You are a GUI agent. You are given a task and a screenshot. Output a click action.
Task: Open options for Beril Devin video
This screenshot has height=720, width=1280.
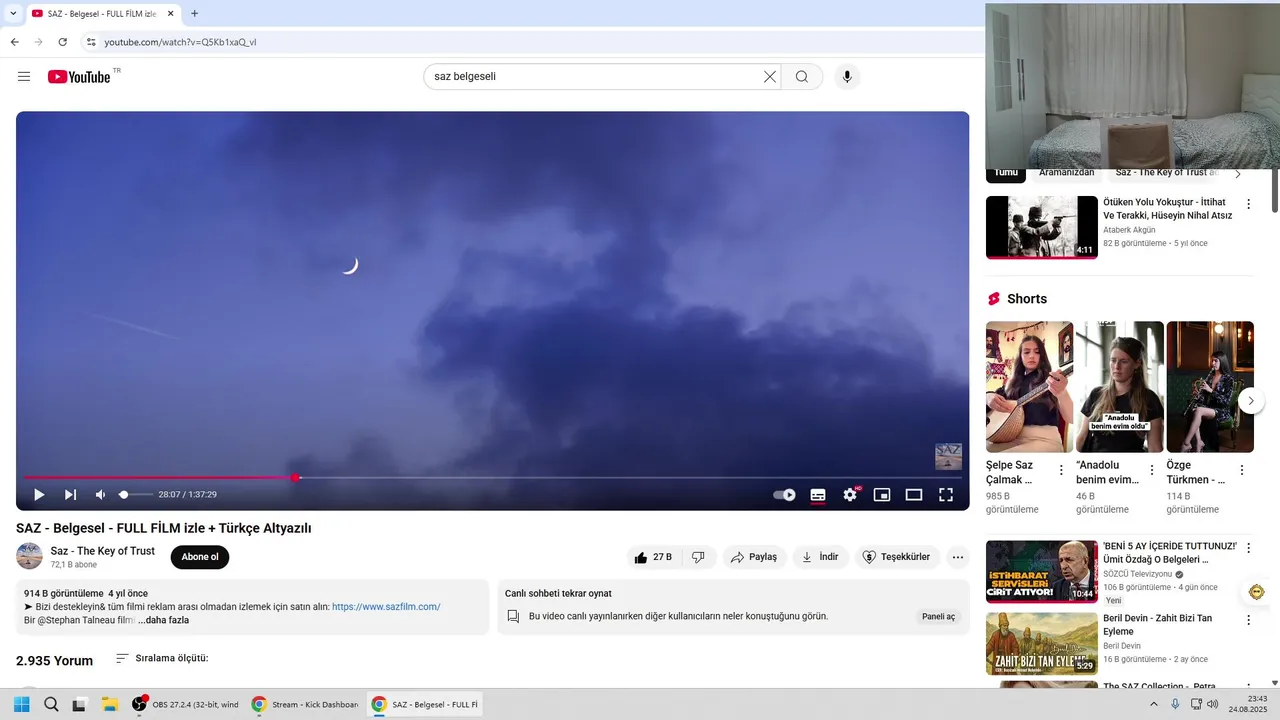point(1248,620)
